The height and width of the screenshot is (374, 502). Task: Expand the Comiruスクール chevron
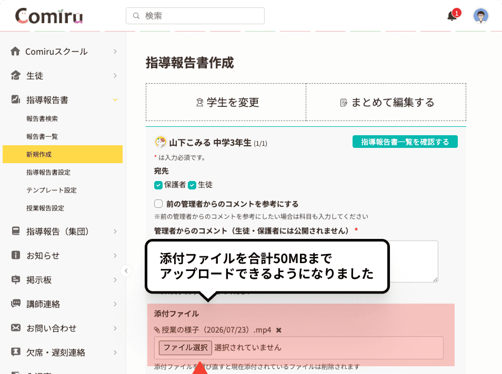pos(115,51)
